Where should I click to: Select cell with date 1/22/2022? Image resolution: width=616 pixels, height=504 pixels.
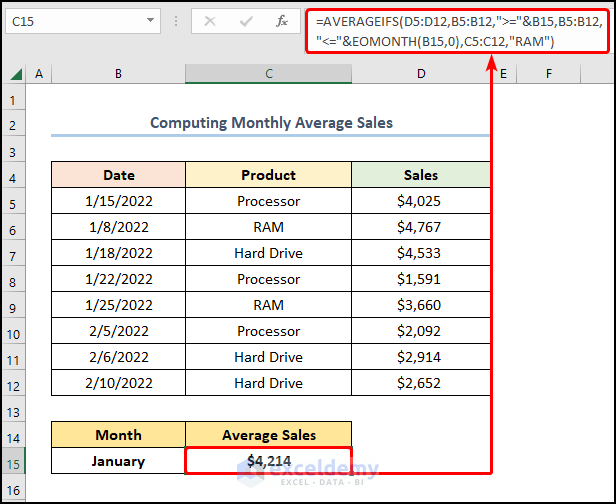[118, 279]
